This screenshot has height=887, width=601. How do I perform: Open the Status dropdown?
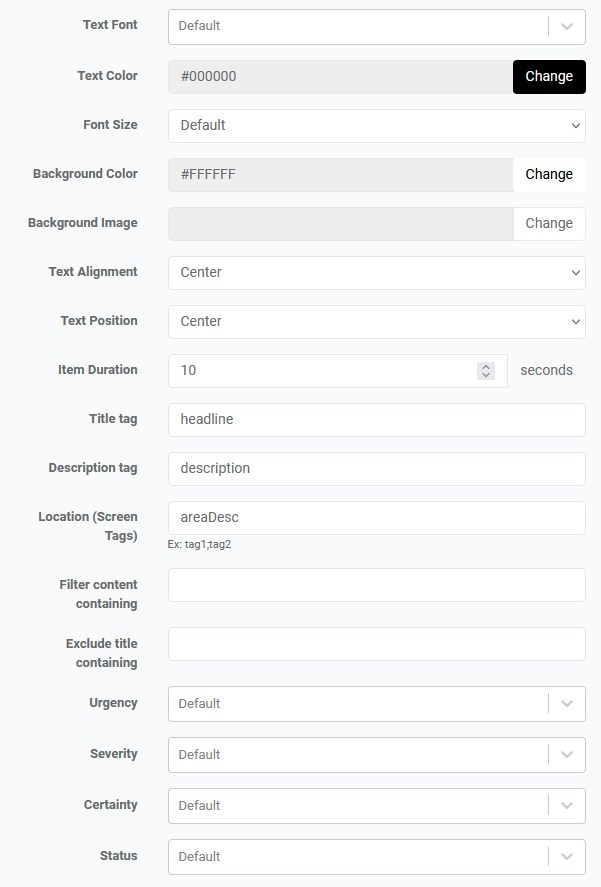point(376,856)
